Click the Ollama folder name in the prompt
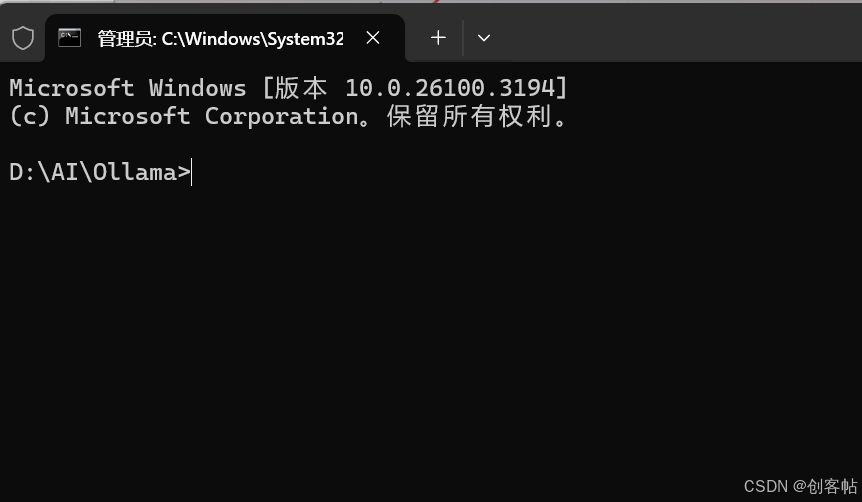The image size is (862, 502). 135,173
